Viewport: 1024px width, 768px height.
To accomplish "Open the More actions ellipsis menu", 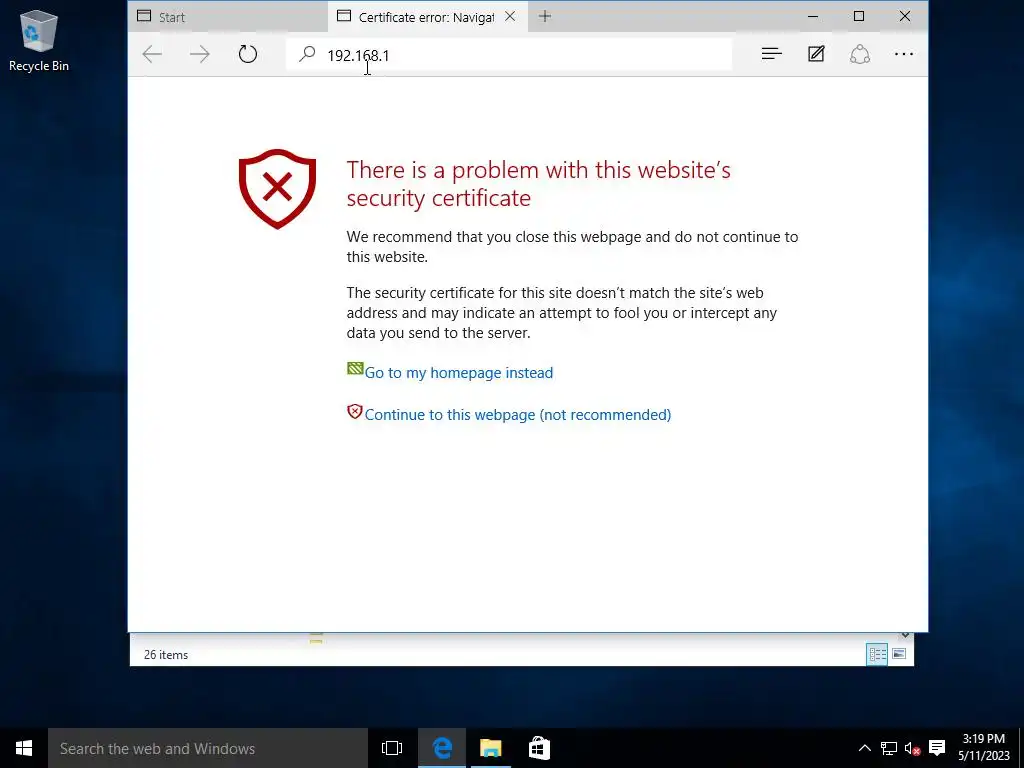I will pyautogui.click(x=904, y=54).
